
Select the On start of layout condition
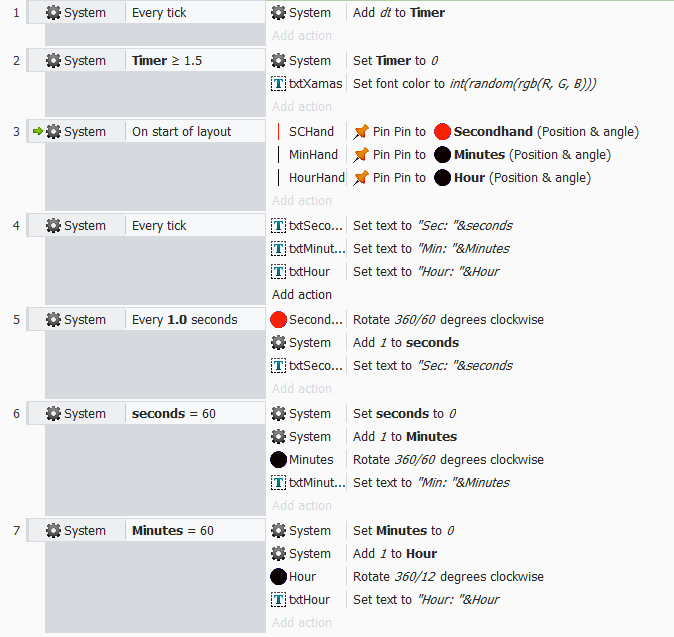click(181, 132)
